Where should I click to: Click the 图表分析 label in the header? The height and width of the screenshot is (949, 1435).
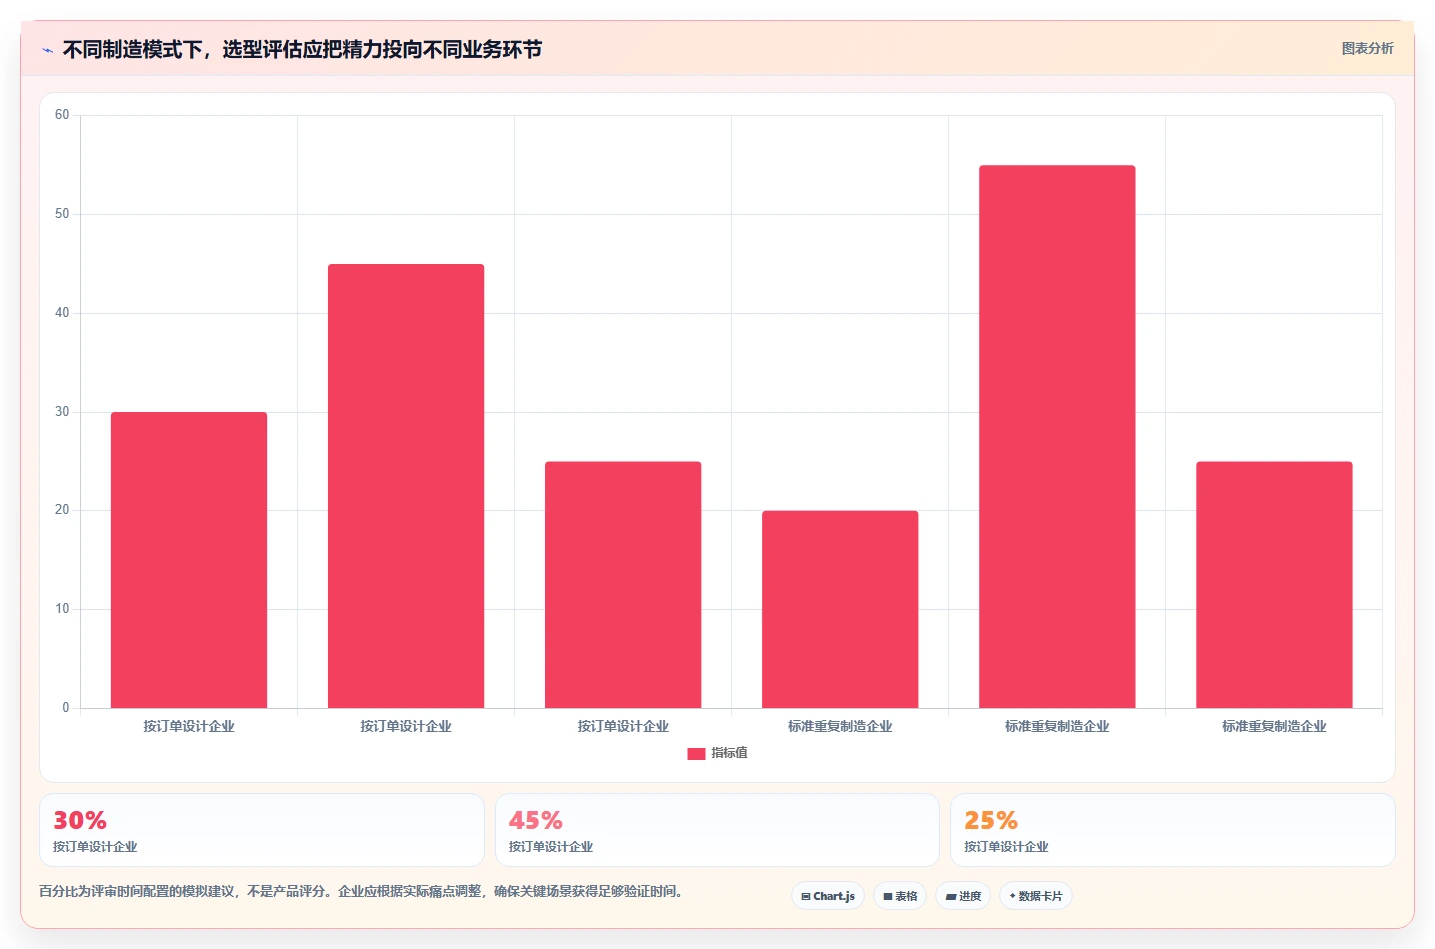coord(1367,48)
